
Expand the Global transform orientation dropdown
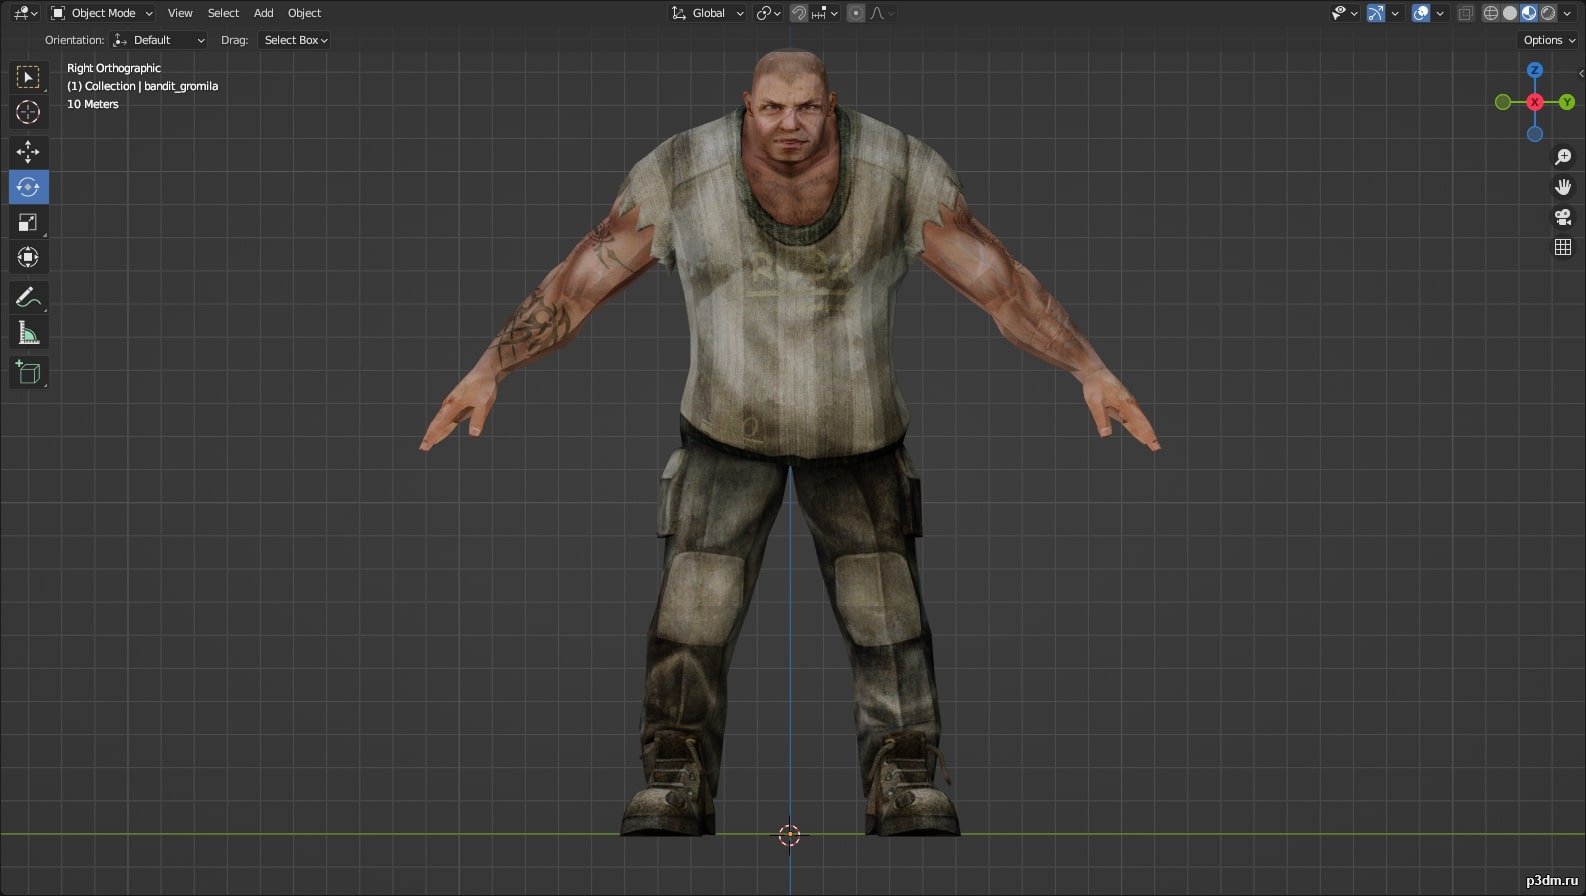click(708, 13)
